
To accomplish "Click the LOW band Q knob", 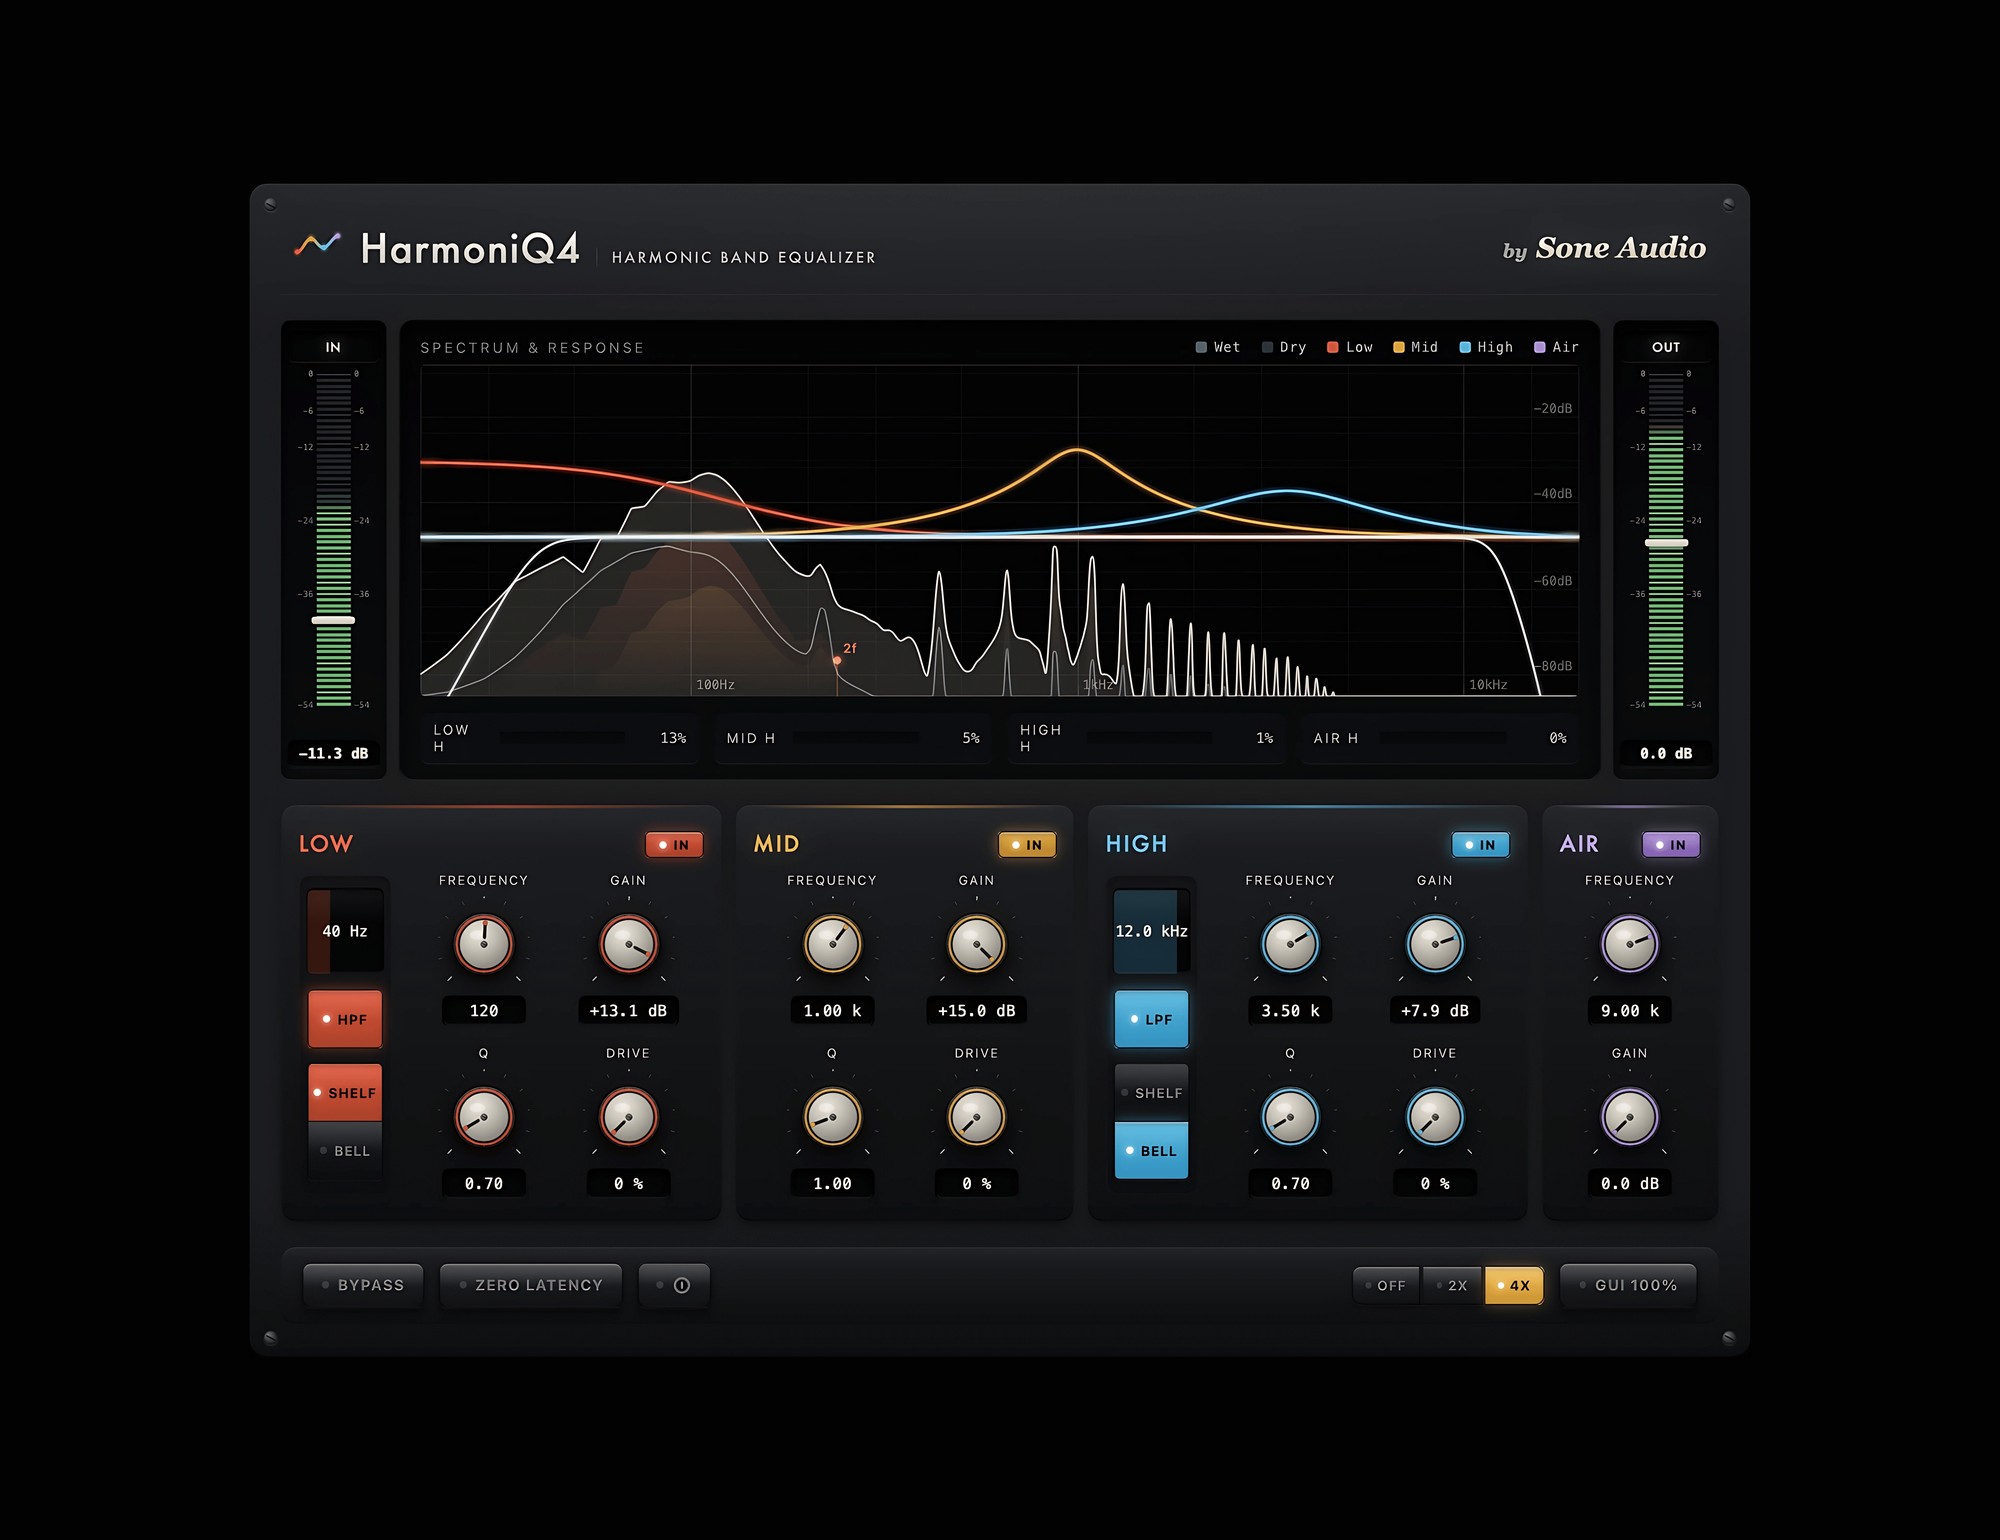I will 484,1116.
